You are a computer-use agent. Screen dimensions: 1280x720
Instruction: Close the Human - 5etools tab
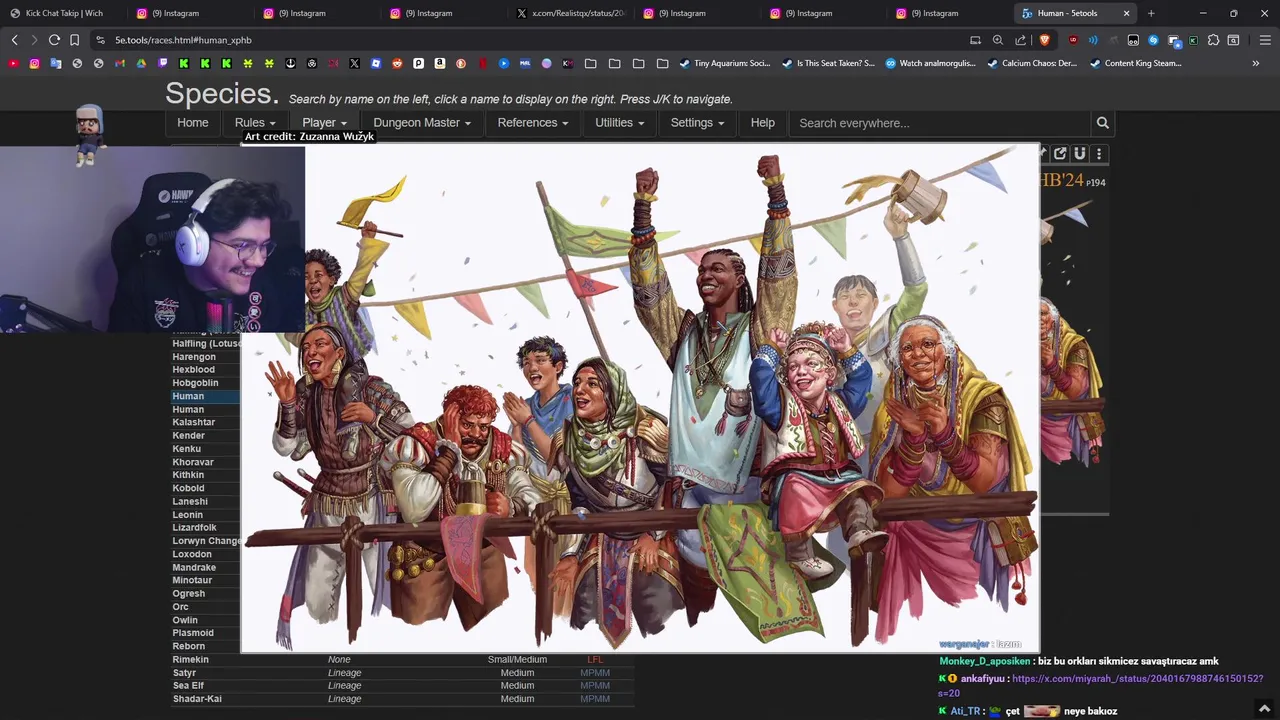pyautogui.click(x=1126, y=13)
